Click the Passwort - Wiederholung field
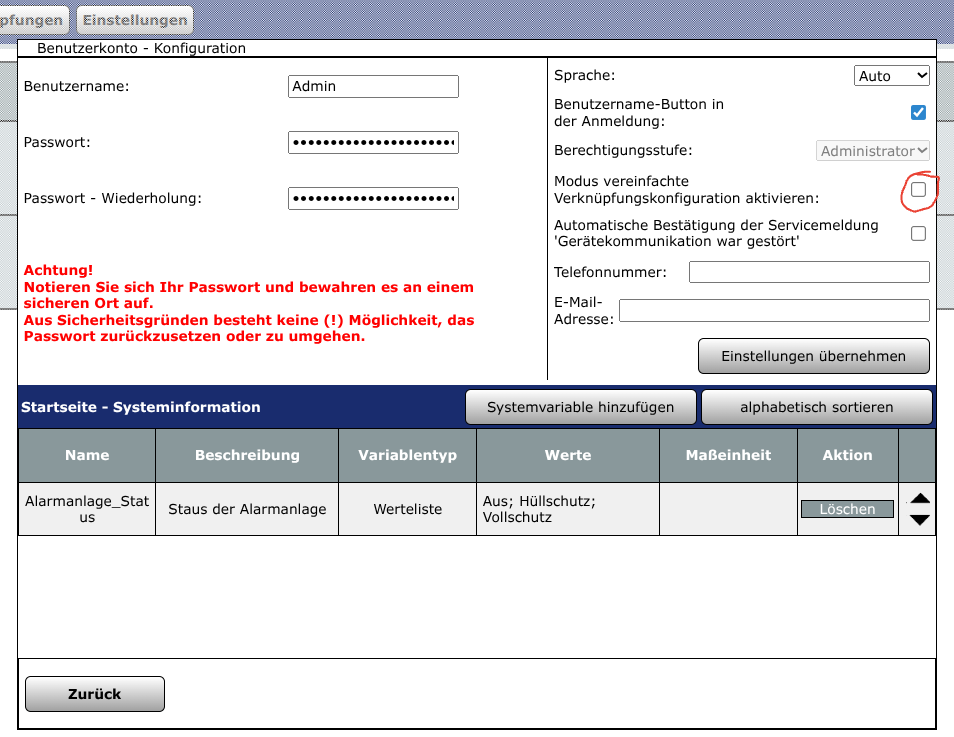 (373, 199)
